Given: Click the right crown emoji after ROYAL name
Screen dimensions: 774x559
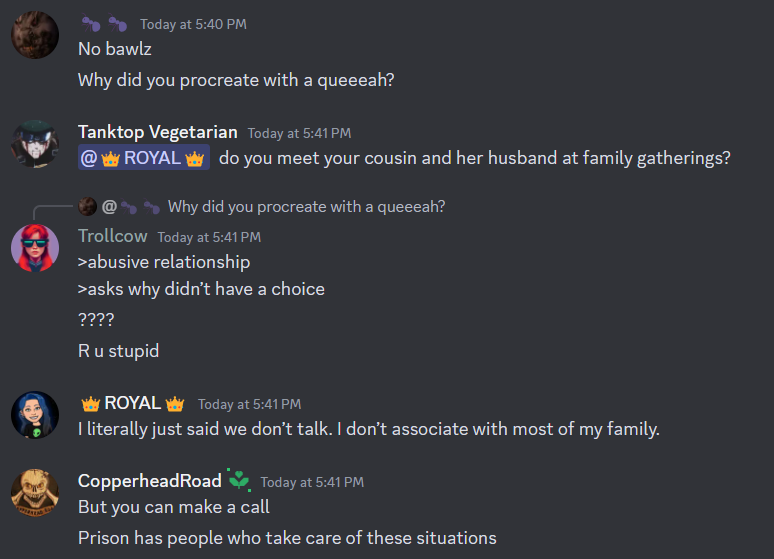Looking at the screenshot, I should coord(175,404).
